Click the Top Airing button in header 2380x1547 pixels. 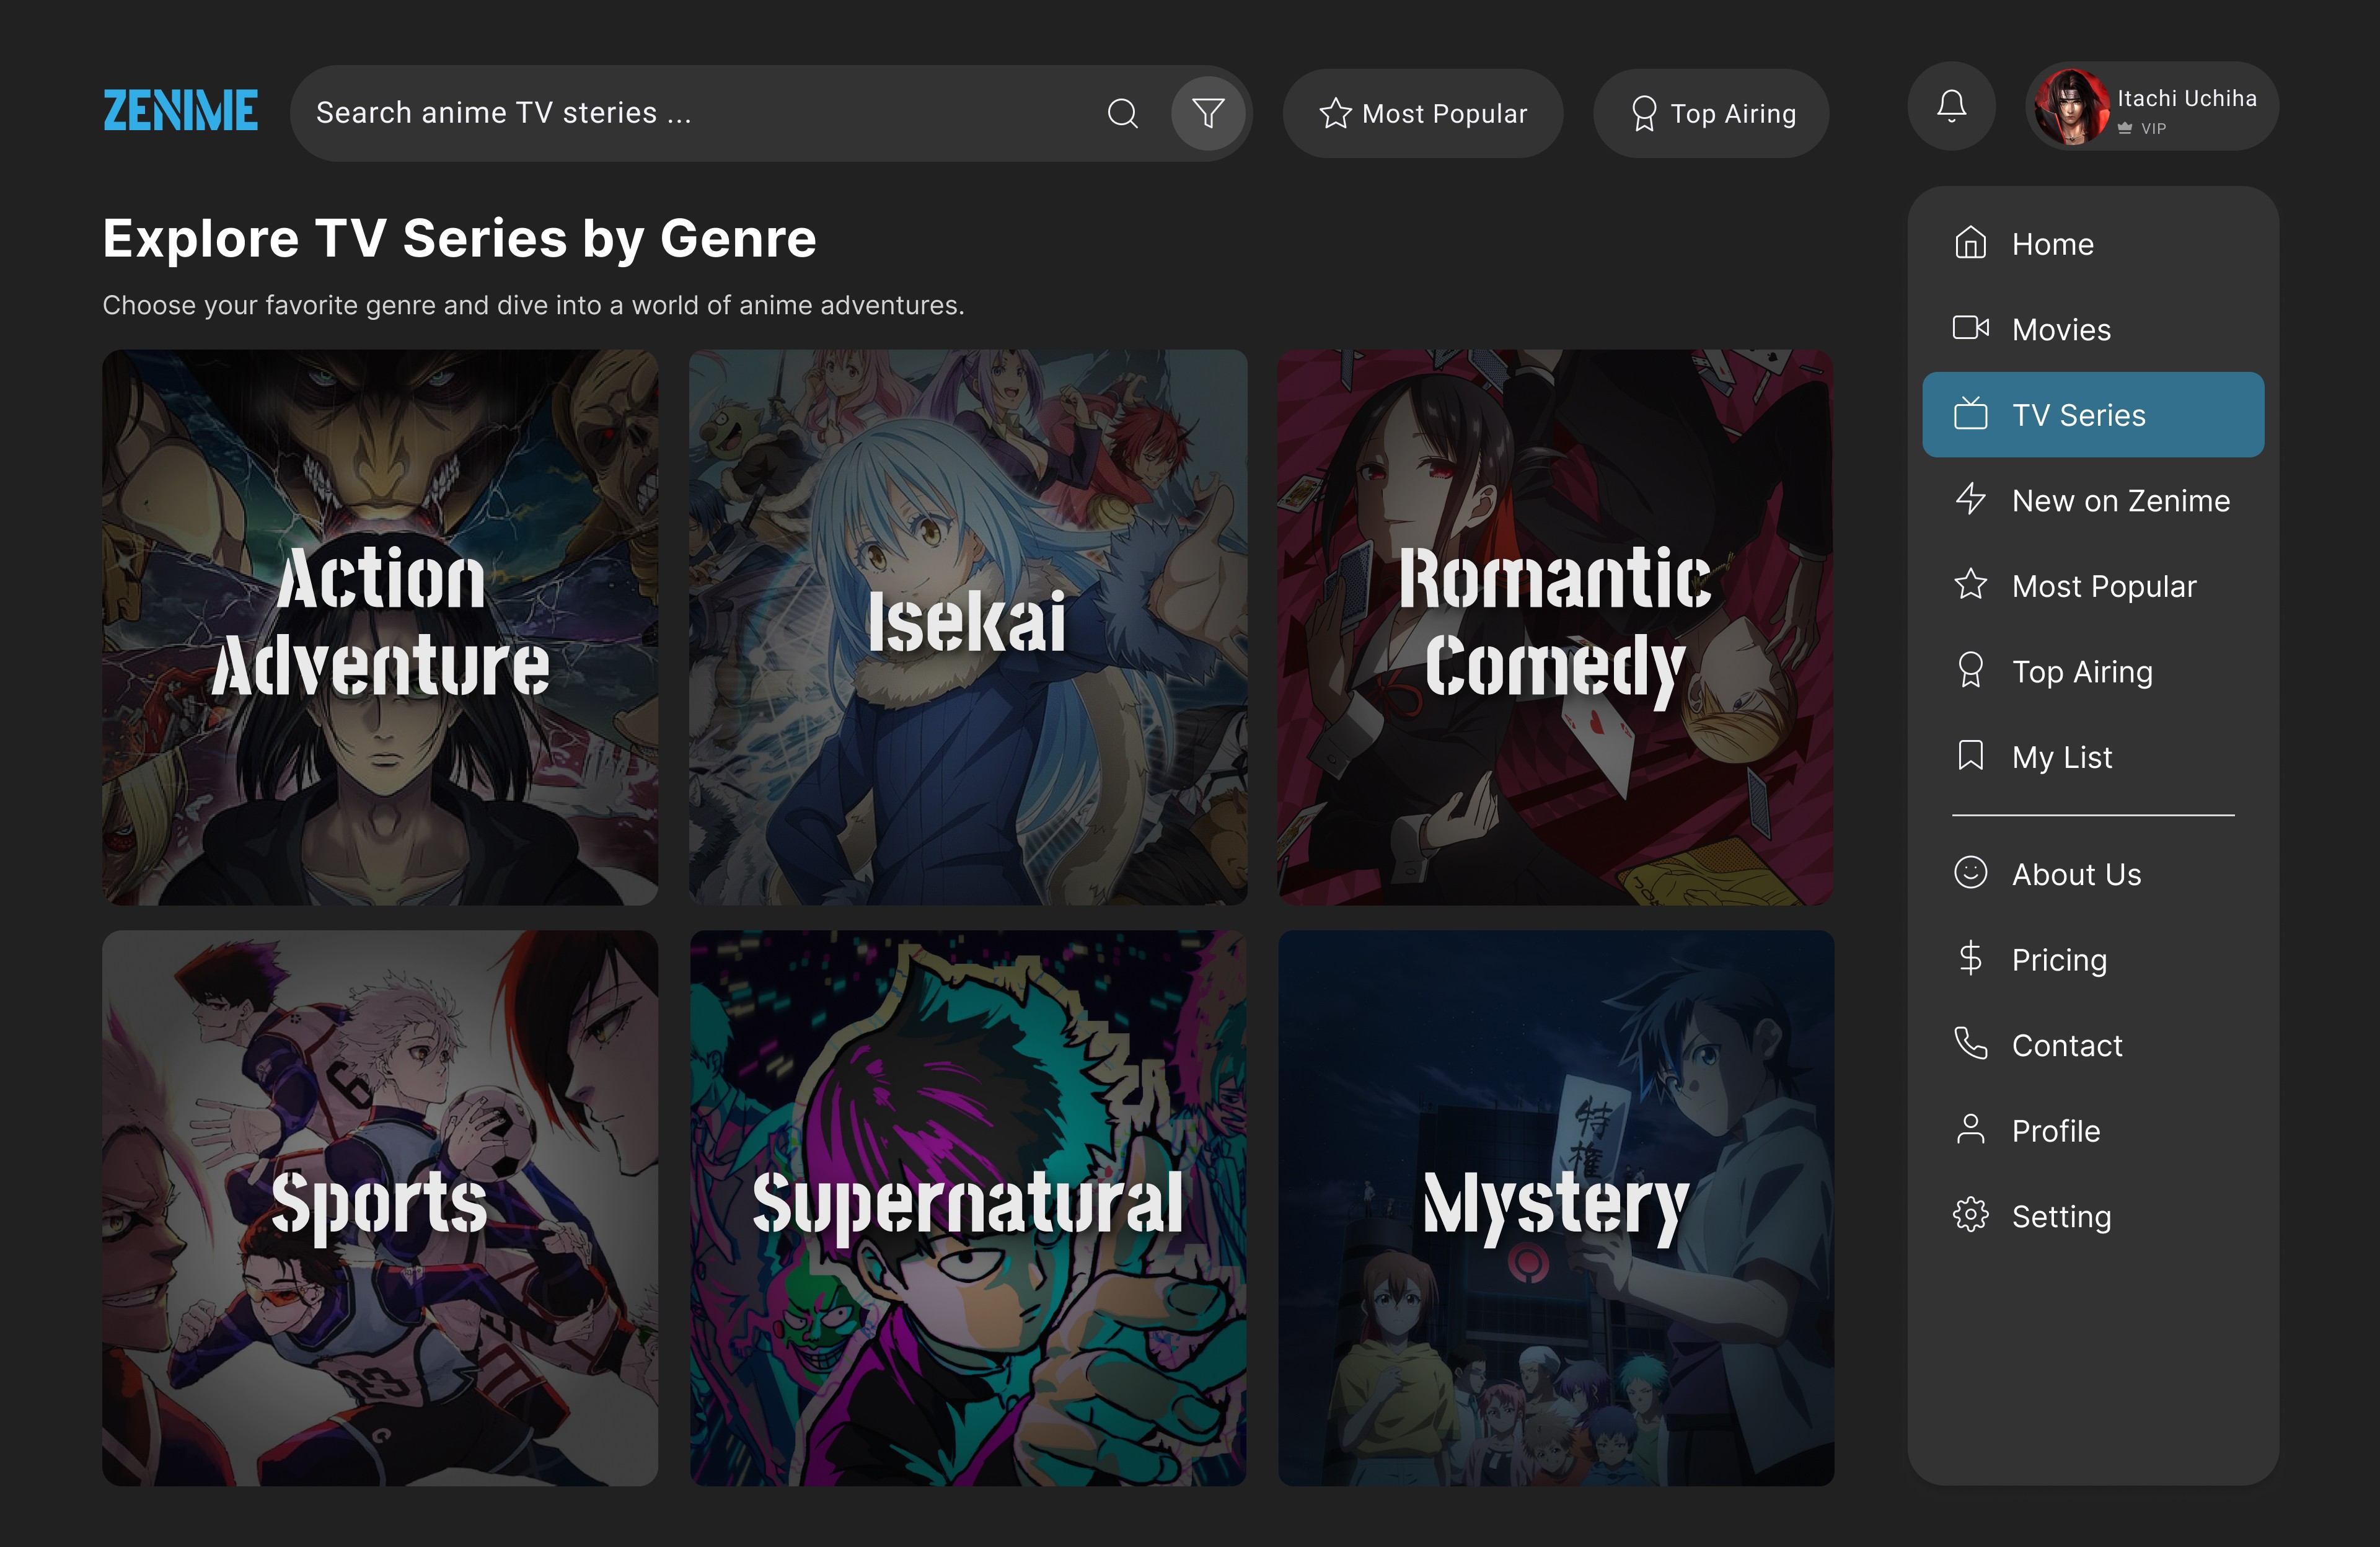pos(1711,113)
